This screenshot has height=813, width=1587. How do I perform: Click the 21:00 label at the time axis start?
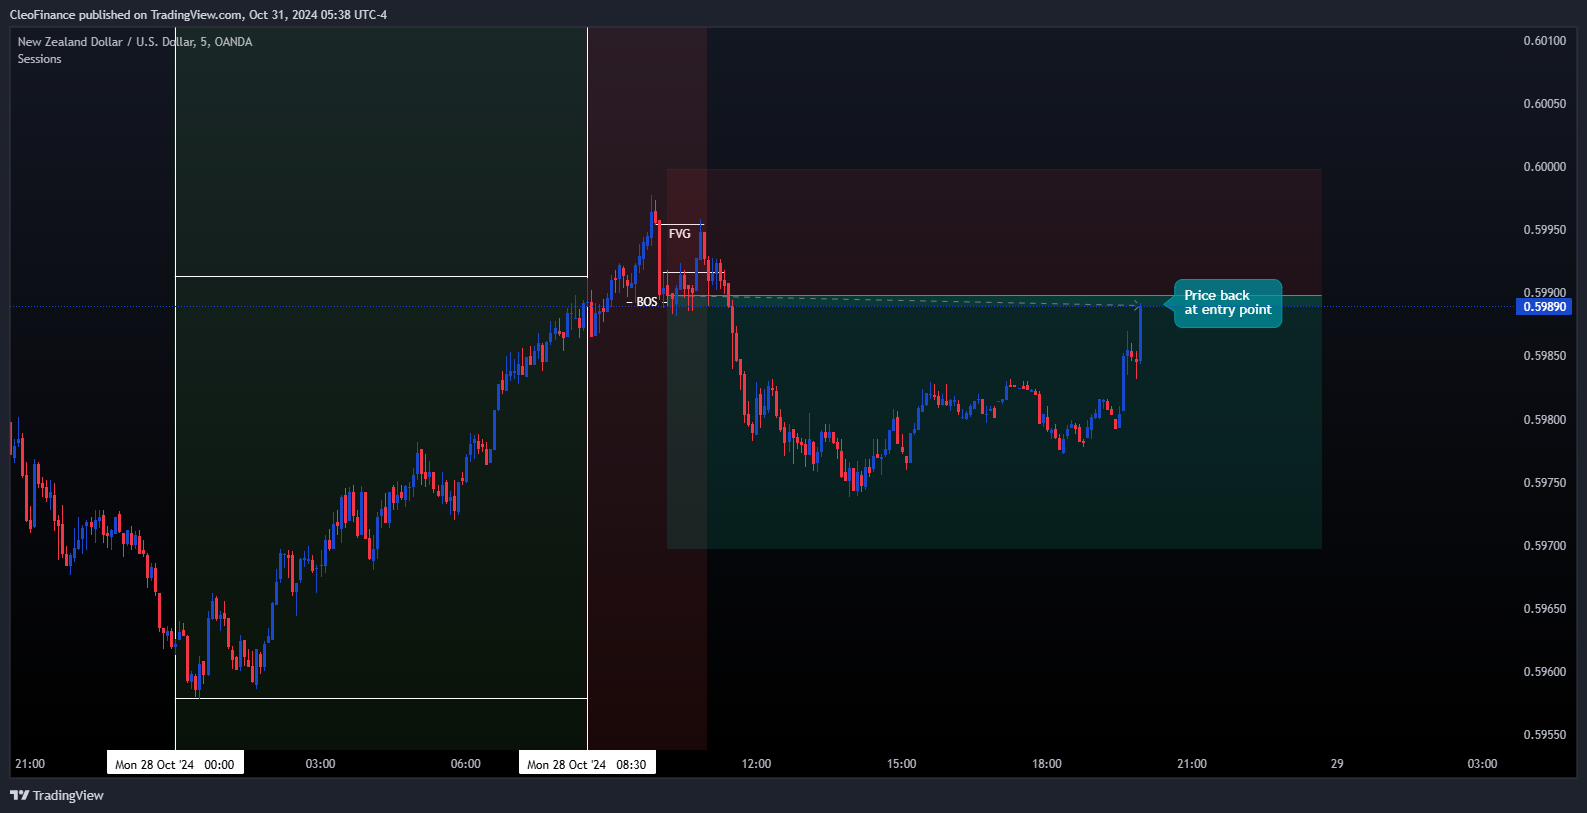click(30, 764)
